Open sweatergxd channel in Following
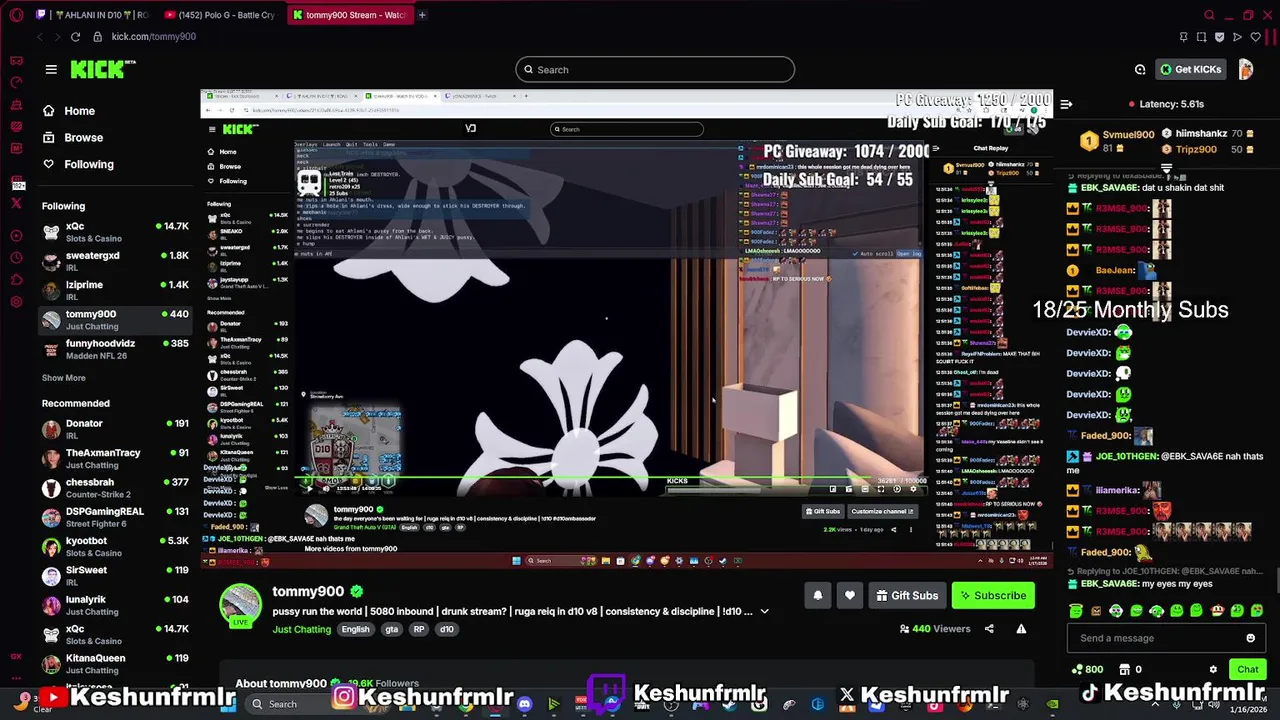Screen dimensions: 1280x720 pyautogui.click(x=115, y=261)
